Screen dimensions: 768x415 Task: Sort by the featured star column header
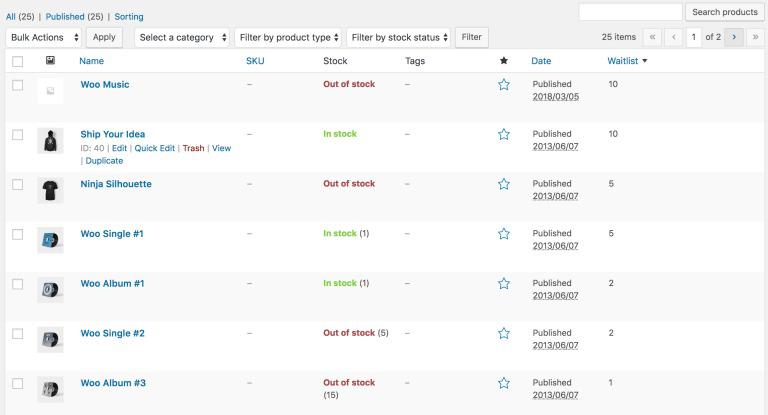pos(504,61)
